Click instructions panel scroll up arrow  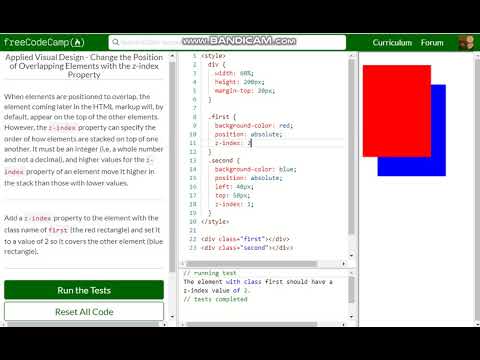(x=172, y=56)
